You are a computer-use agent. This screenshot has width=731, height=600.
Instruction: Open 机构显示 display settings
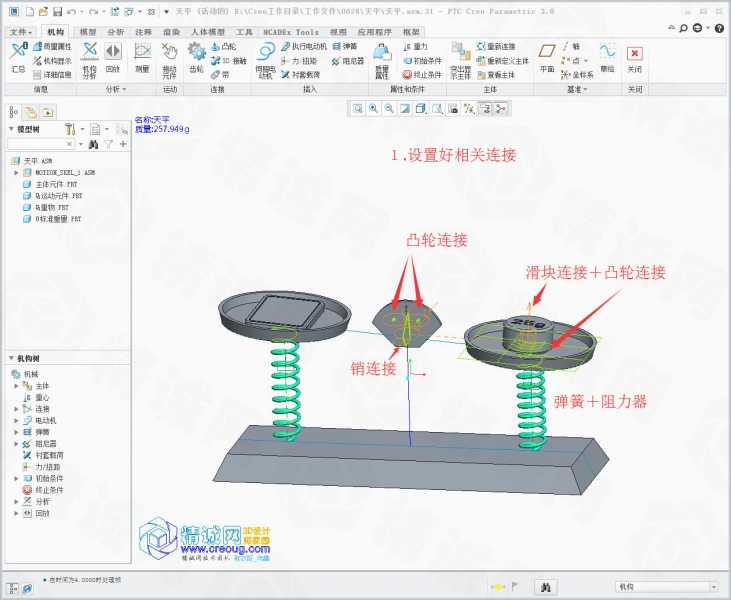(x=53, y=61)
